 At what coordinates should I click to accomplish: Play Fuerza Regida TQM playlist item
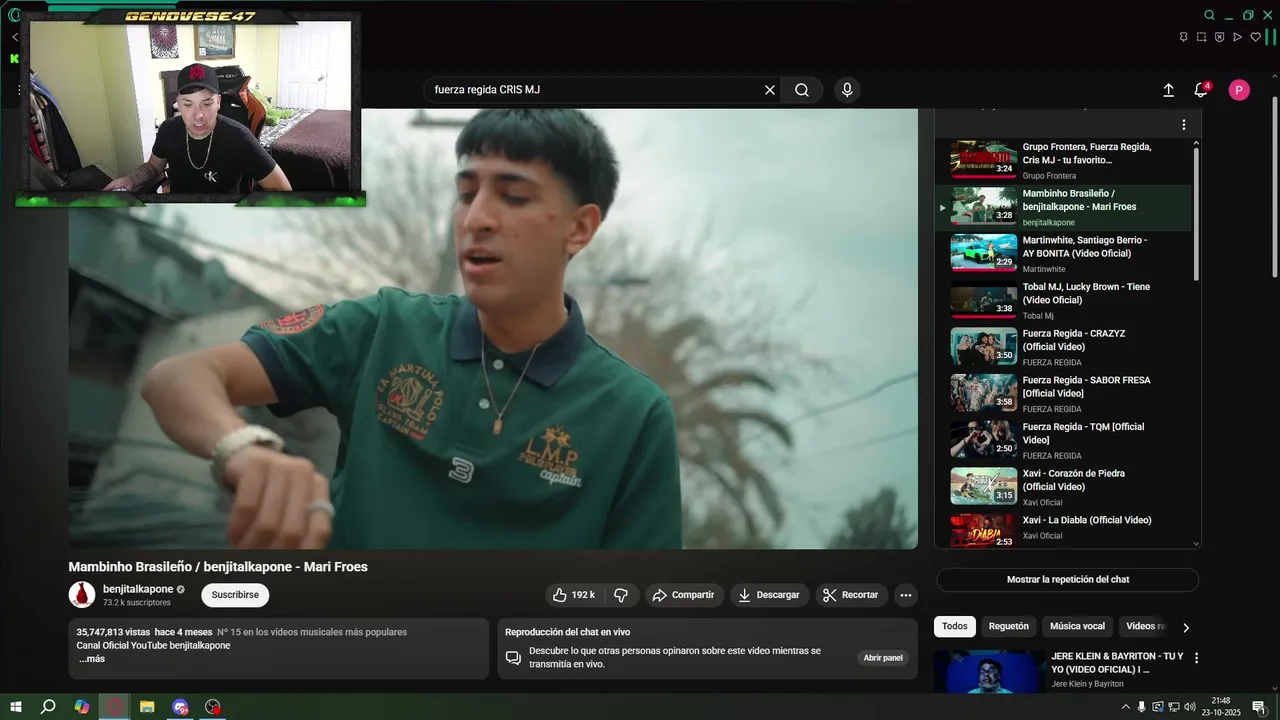click(x=1063, y=441)
